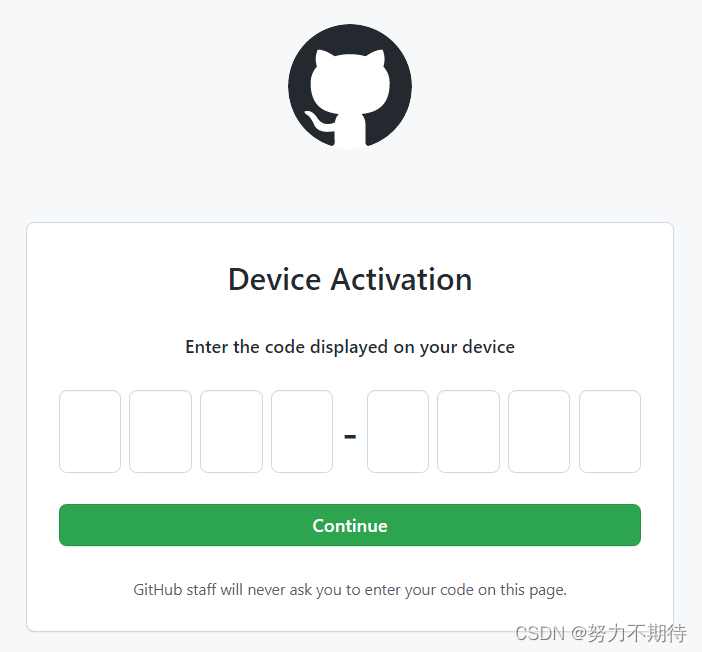The height and width of the screenshot is (652, 702).
Task: Focus the first code digit box
Action: [90, 431]
